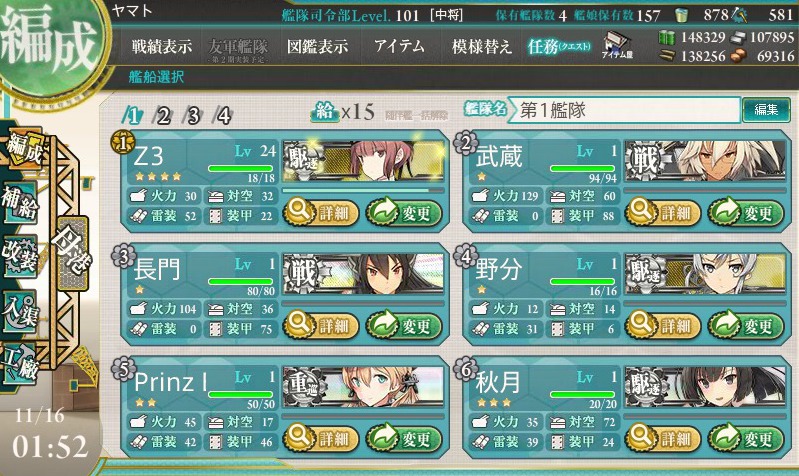Viewport: 799px width, 476px height.
Task: Return to 母港 home port icon
Action: (x=72, y=252)
